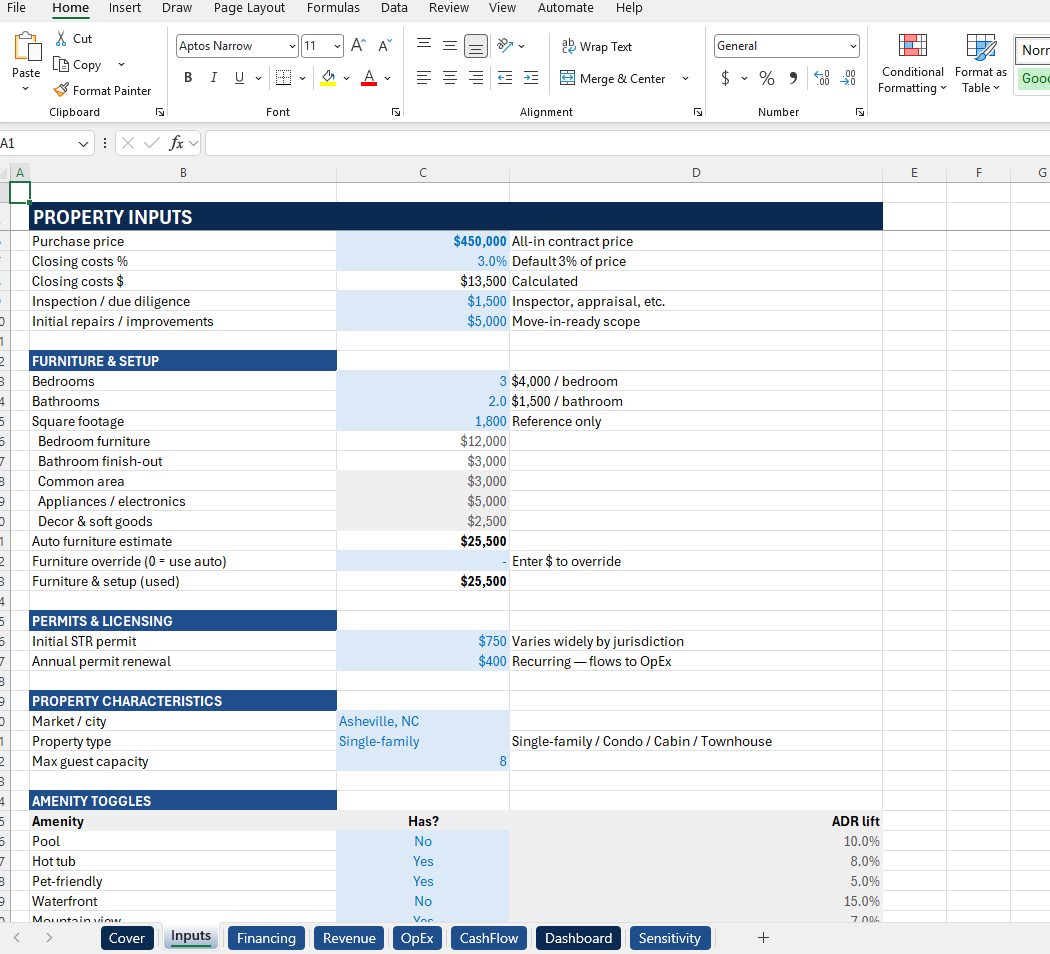Screen dimensions: 1050x954
Task: Apply yellow fill color to cell
Action: [x=328, y=78]
